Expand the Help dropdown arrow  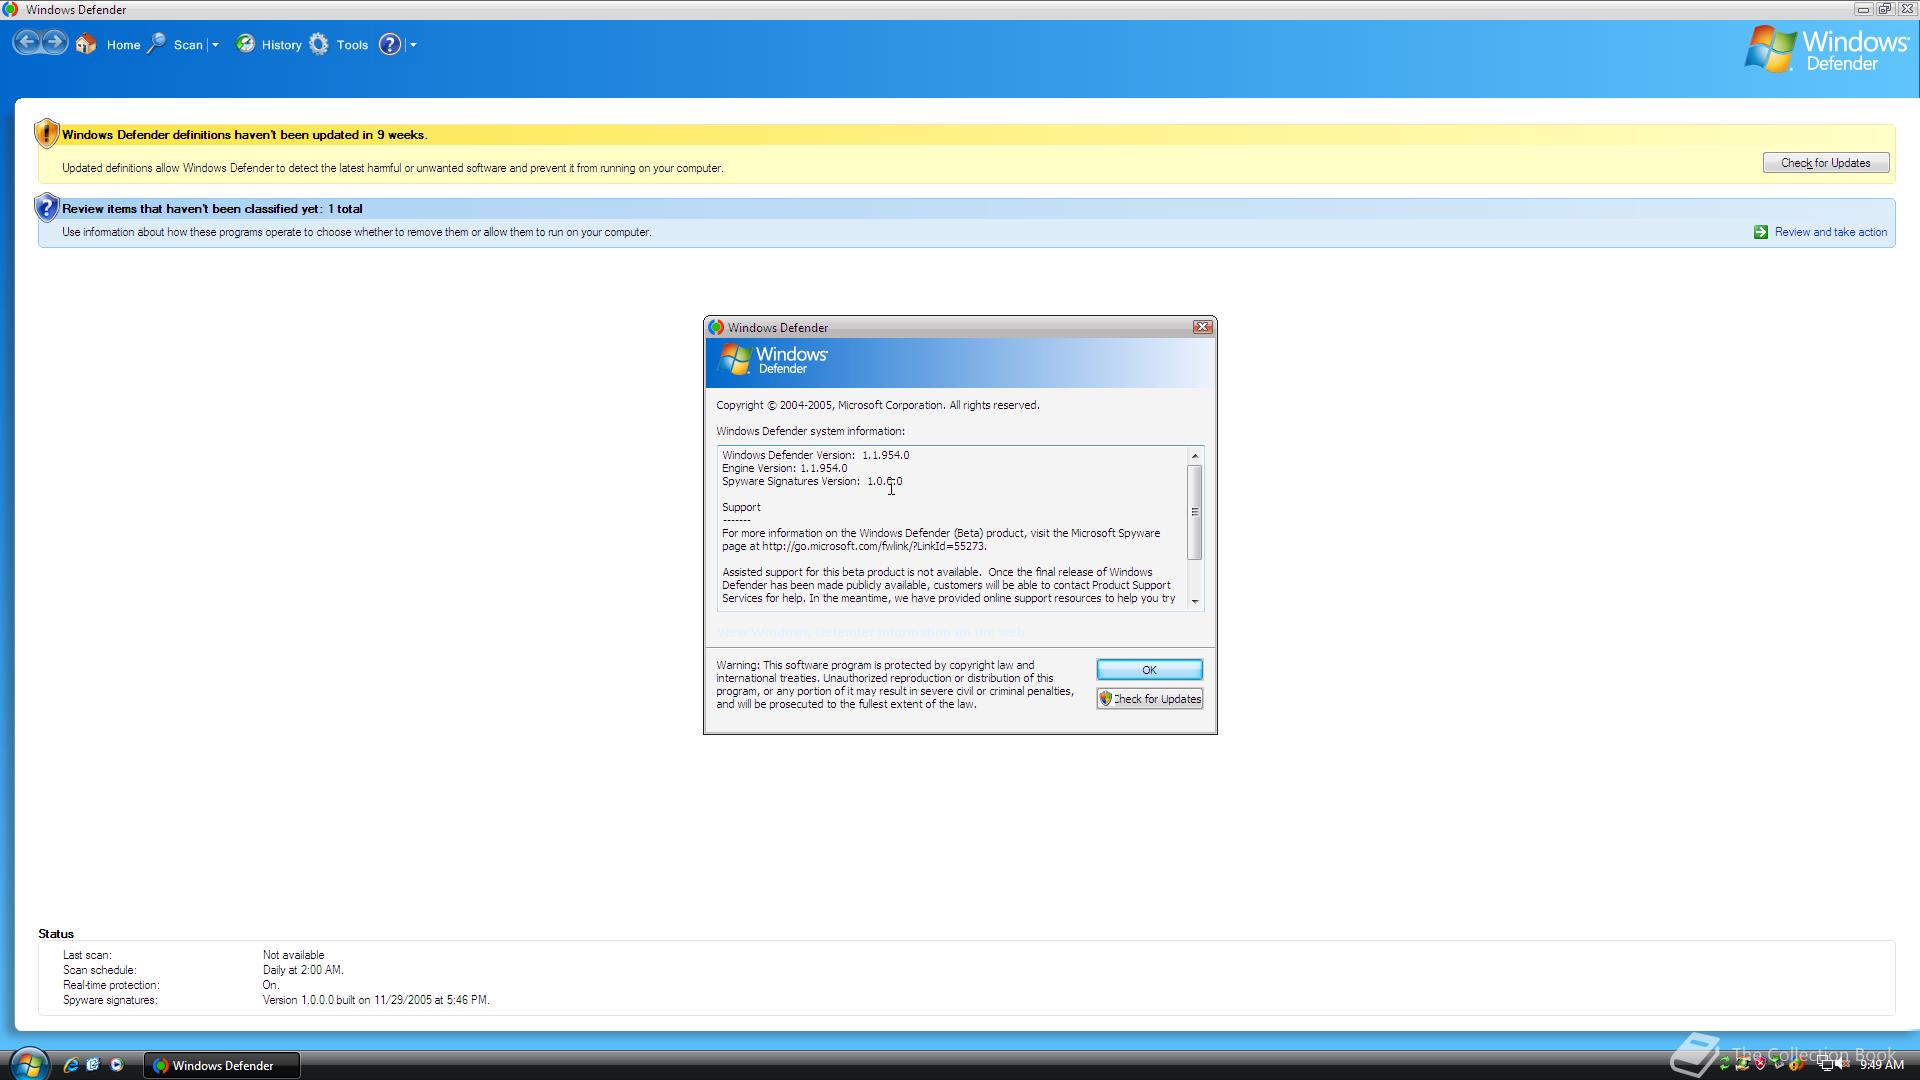pyautogui.click(x=413, y=45)
